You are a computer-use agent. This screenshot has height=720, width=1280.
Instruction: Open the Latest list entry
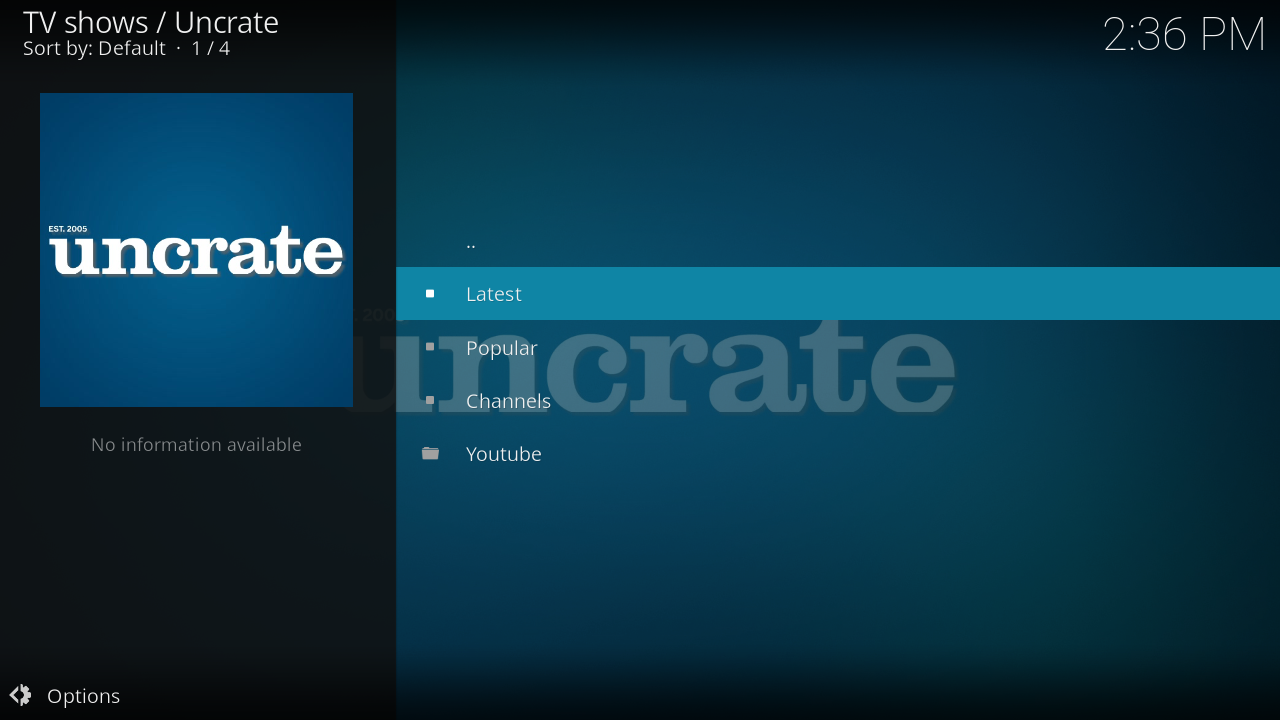tap(494, 294)
